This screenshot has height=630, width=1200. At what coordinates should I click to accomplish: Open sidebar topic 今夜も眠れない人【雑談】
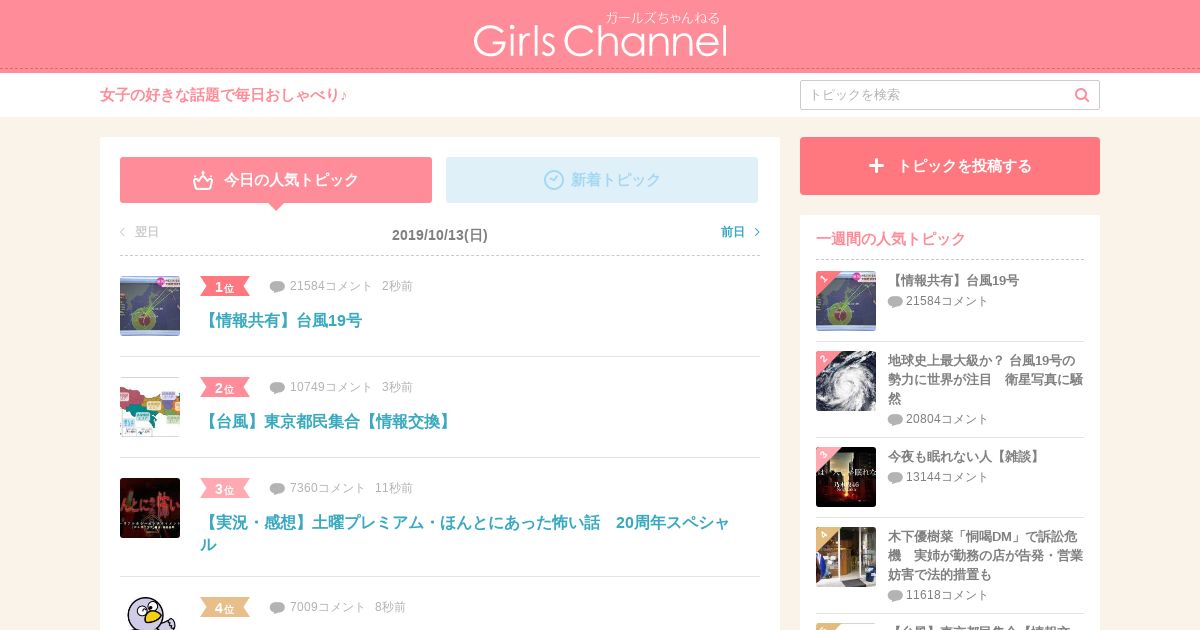pyautogui.click(x=966, y=457)
